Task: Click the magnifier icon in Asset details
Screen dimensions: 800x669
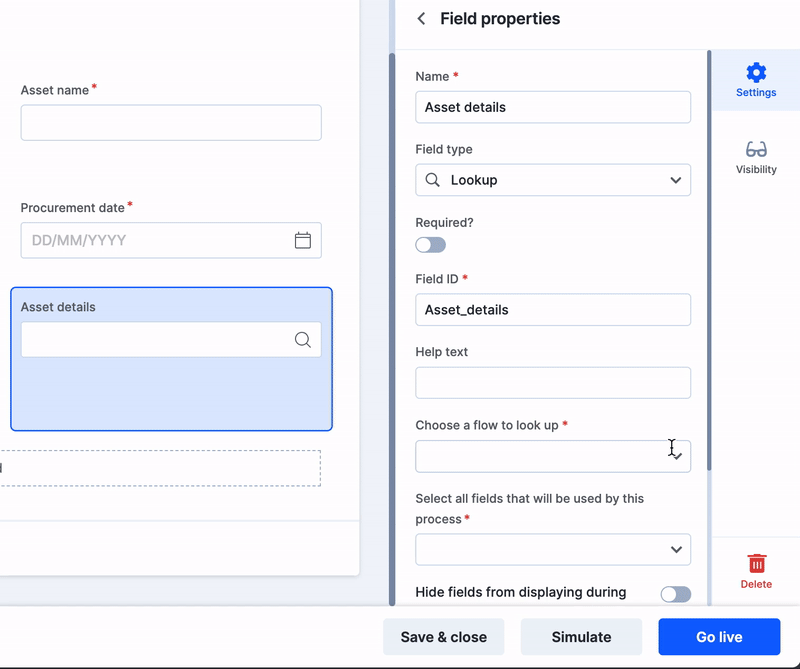Action: [x=303, y=339]
